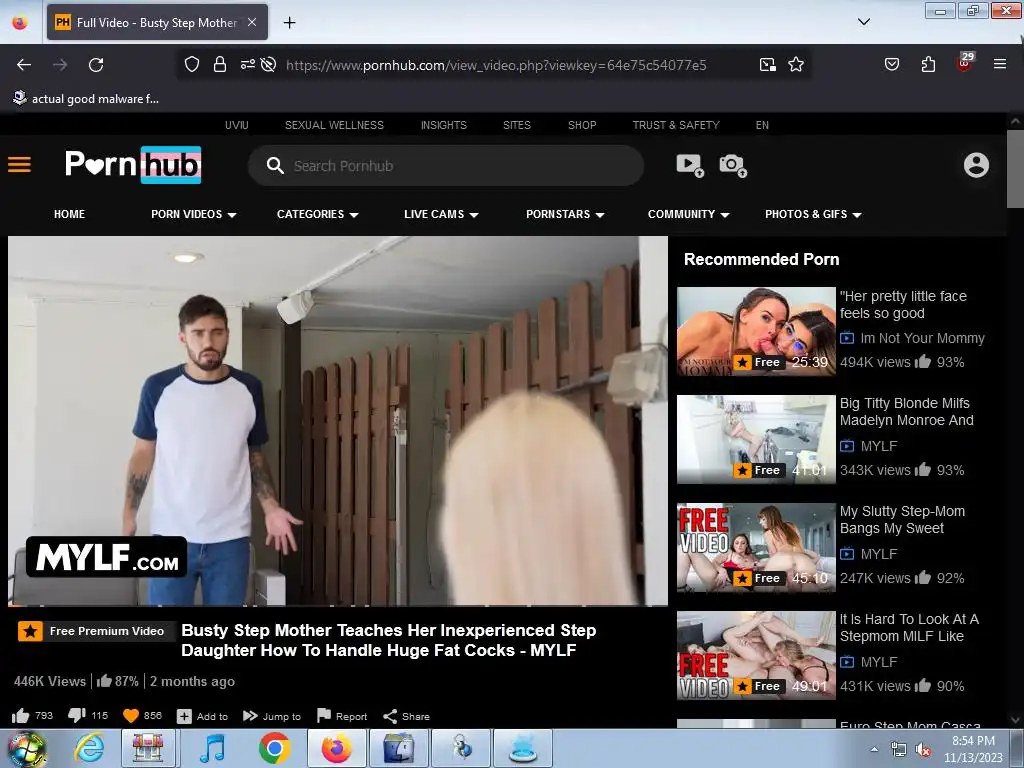Click the muted volume tray icon
Screen dimensions: 1024x768
pyautogui.click(x=923, y=750)
